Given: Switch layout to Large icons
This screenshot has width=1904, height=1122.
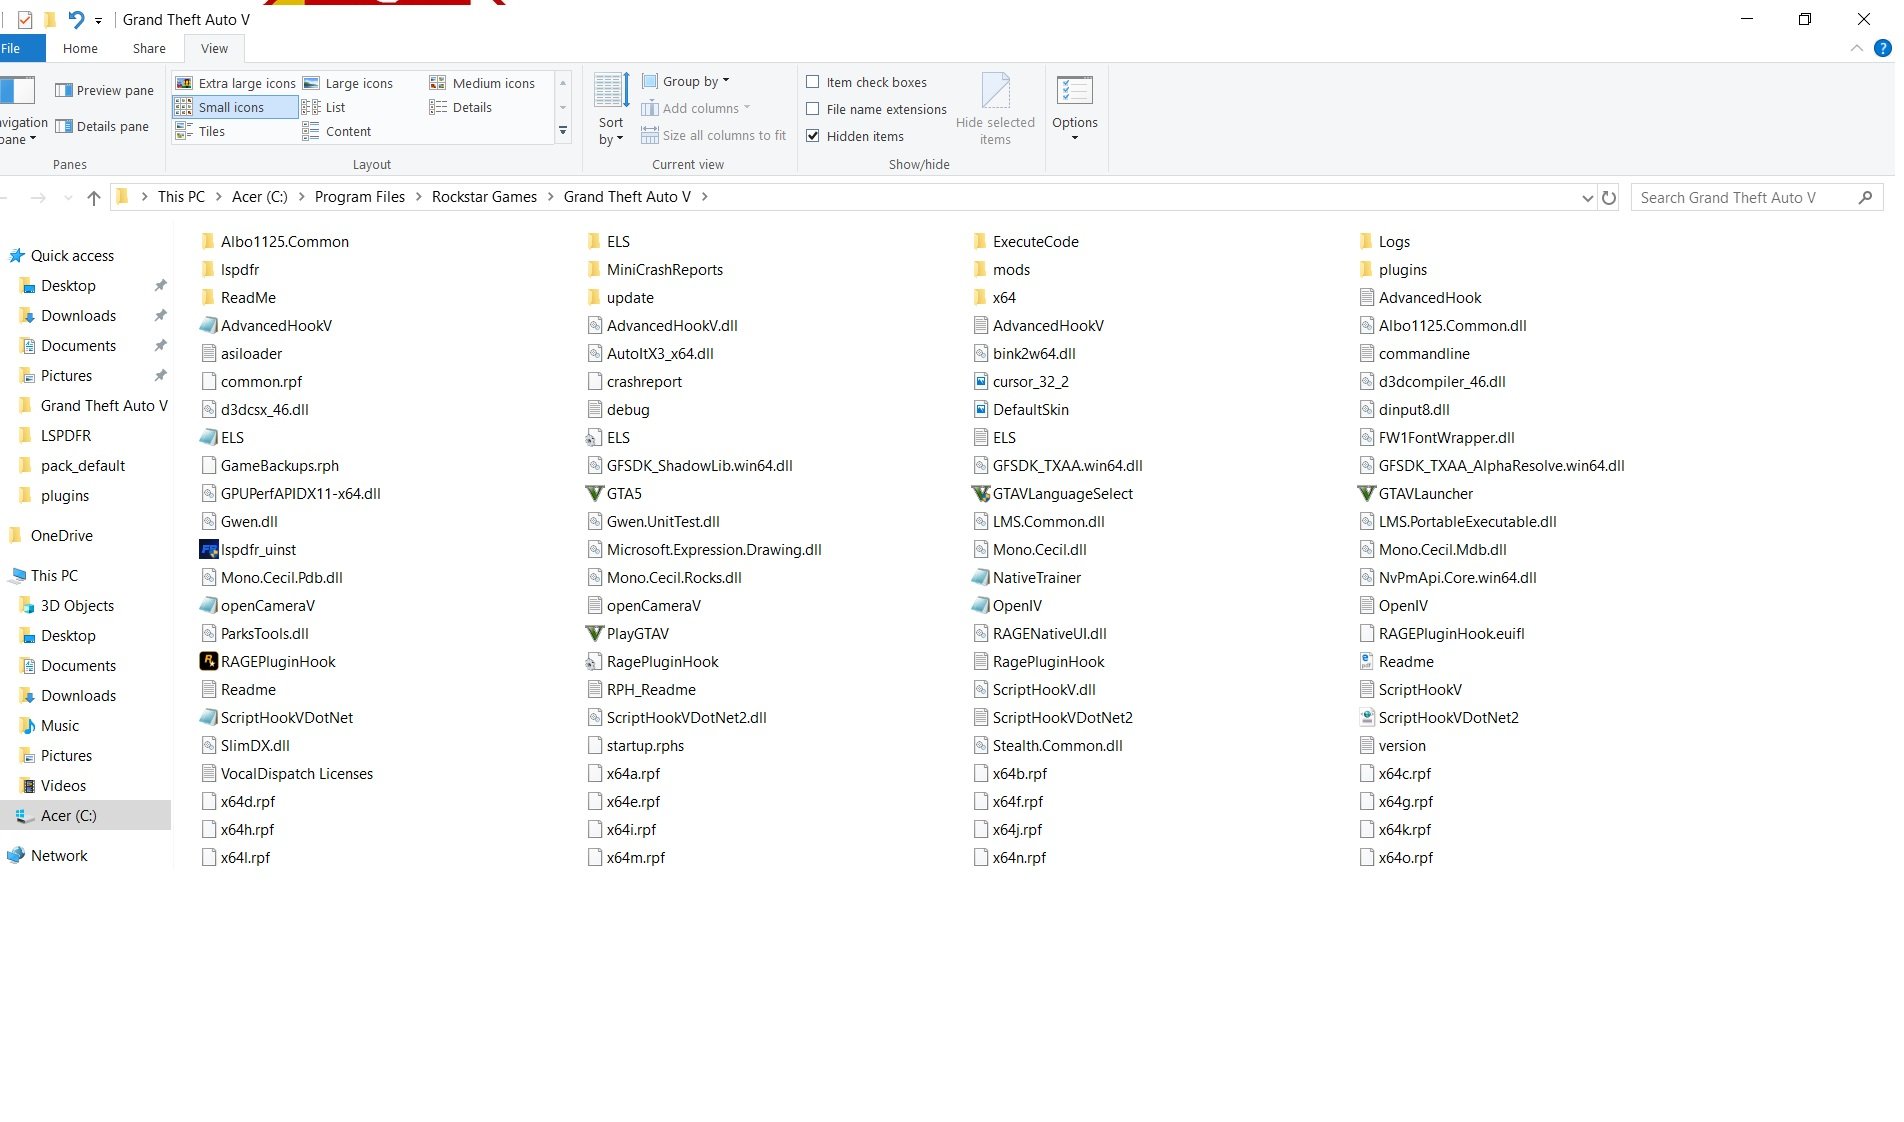Looking at the screenshot, I should coord(348,83).
